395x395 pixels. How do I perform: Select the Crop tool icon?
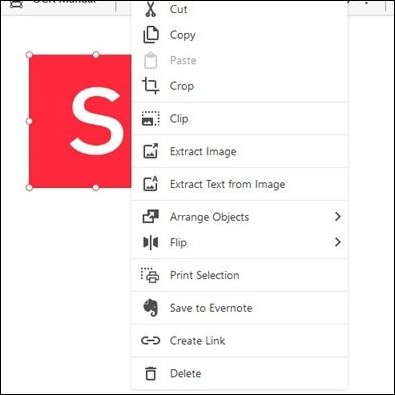click(150, 86)
